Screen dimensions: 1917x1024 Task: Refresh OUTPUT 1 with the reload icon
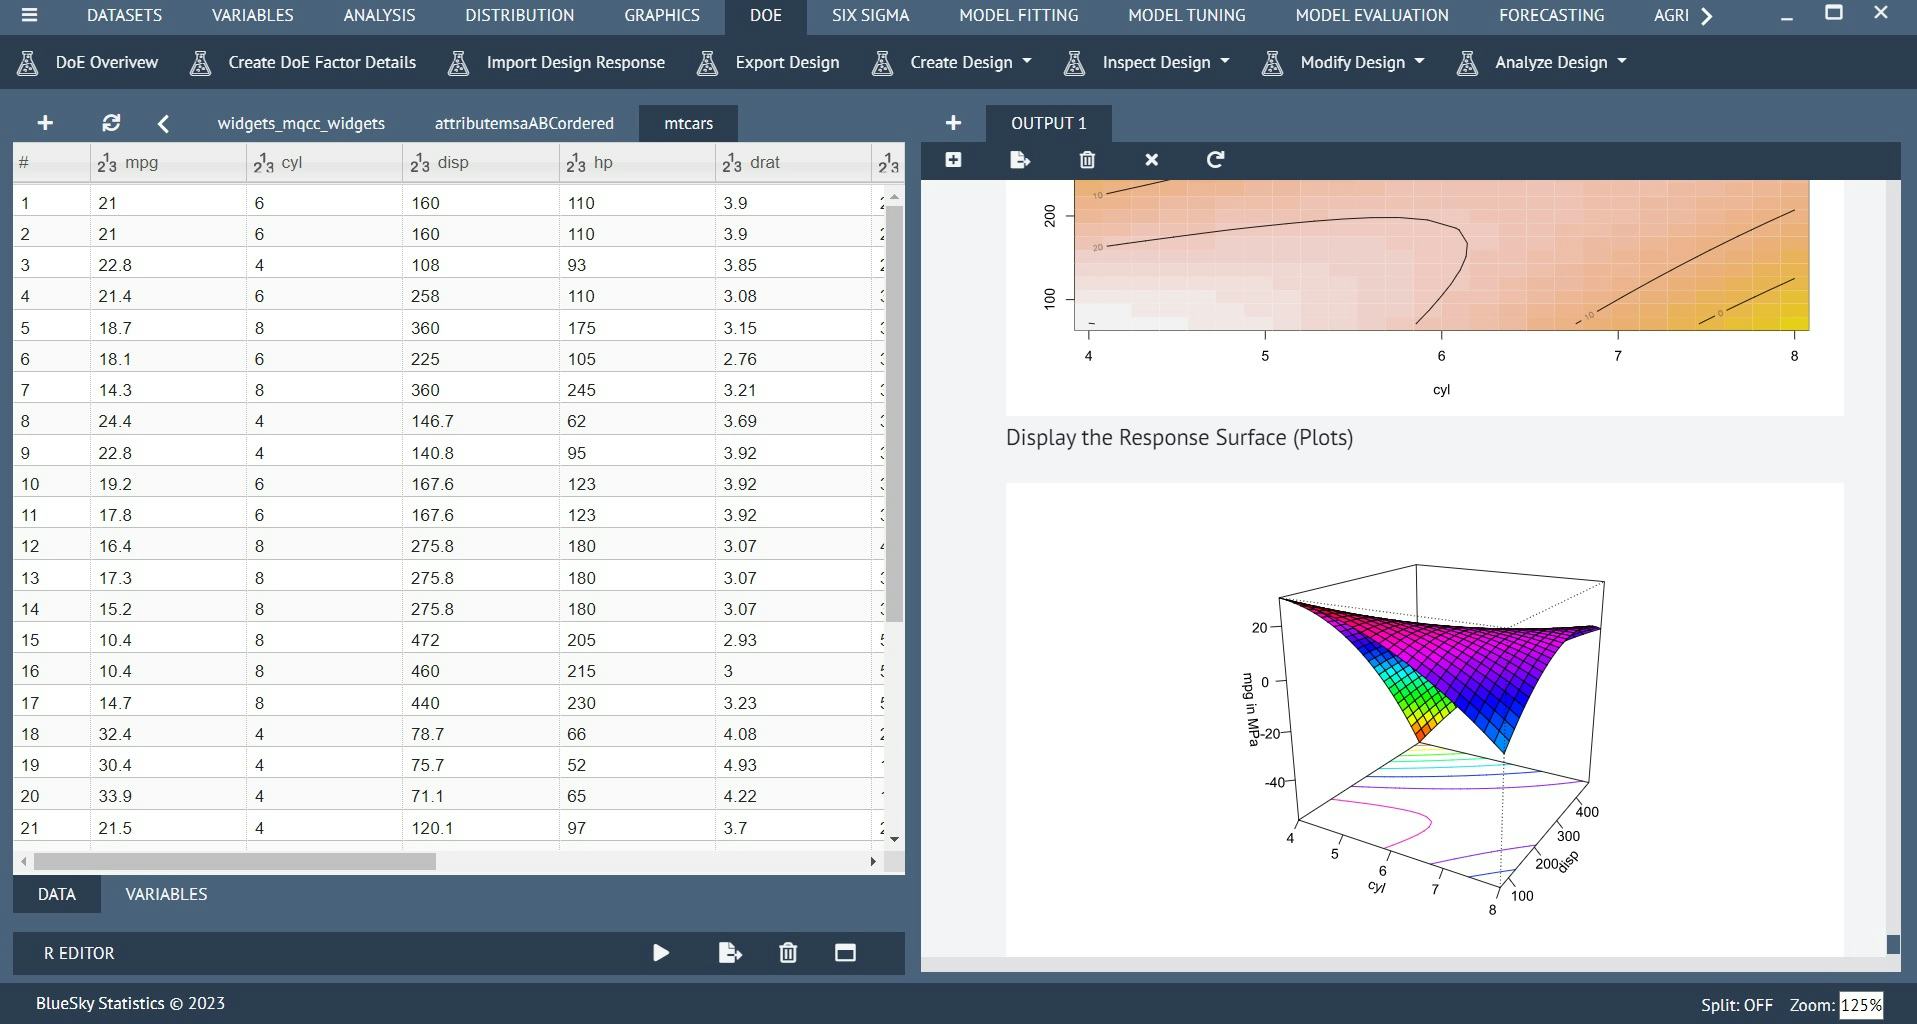click(1214, 160)
